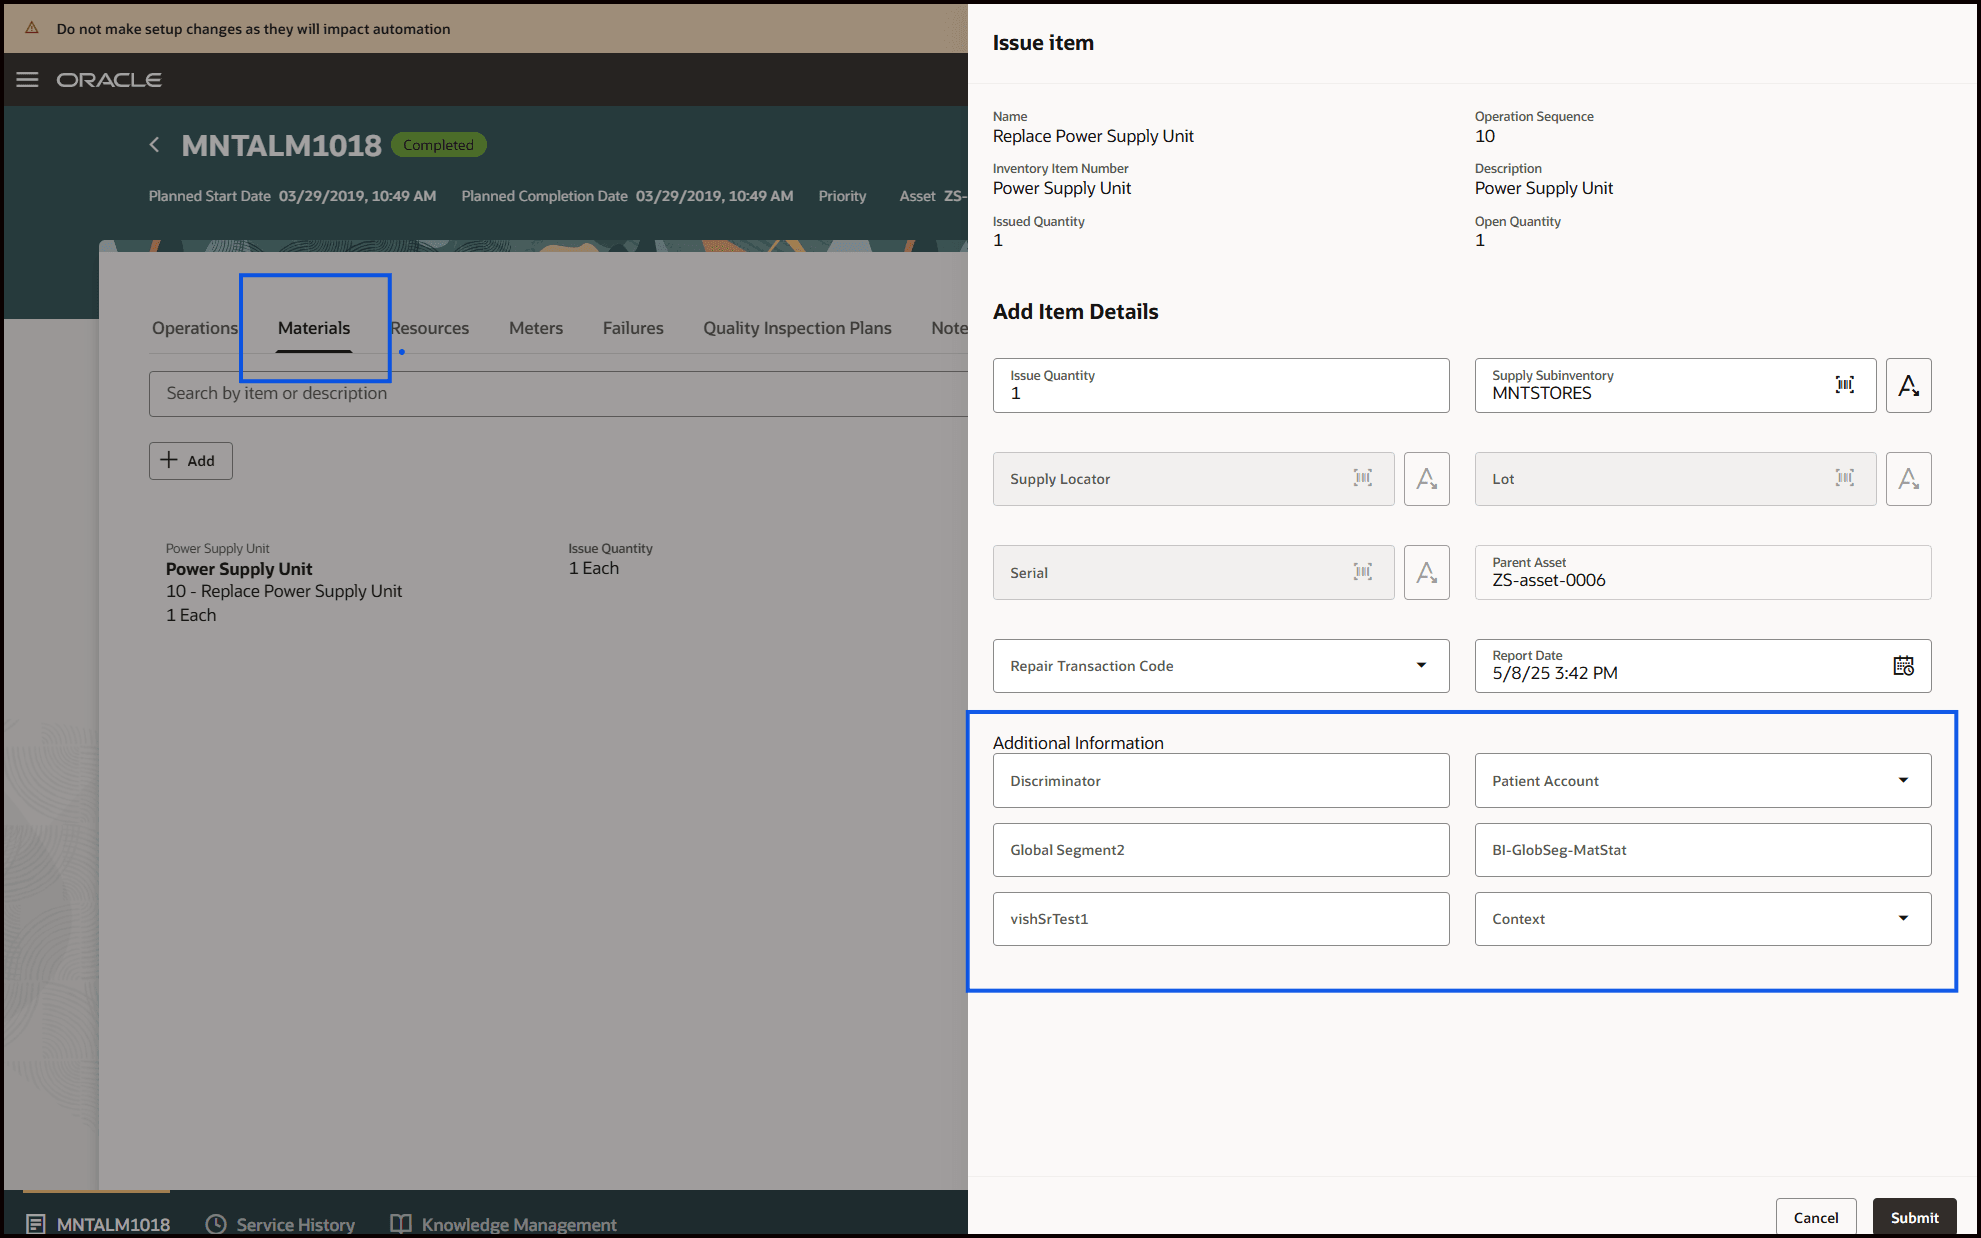Cancel the Issue item panel
The image size is (1981, 1238).
pos(1816,1217)
